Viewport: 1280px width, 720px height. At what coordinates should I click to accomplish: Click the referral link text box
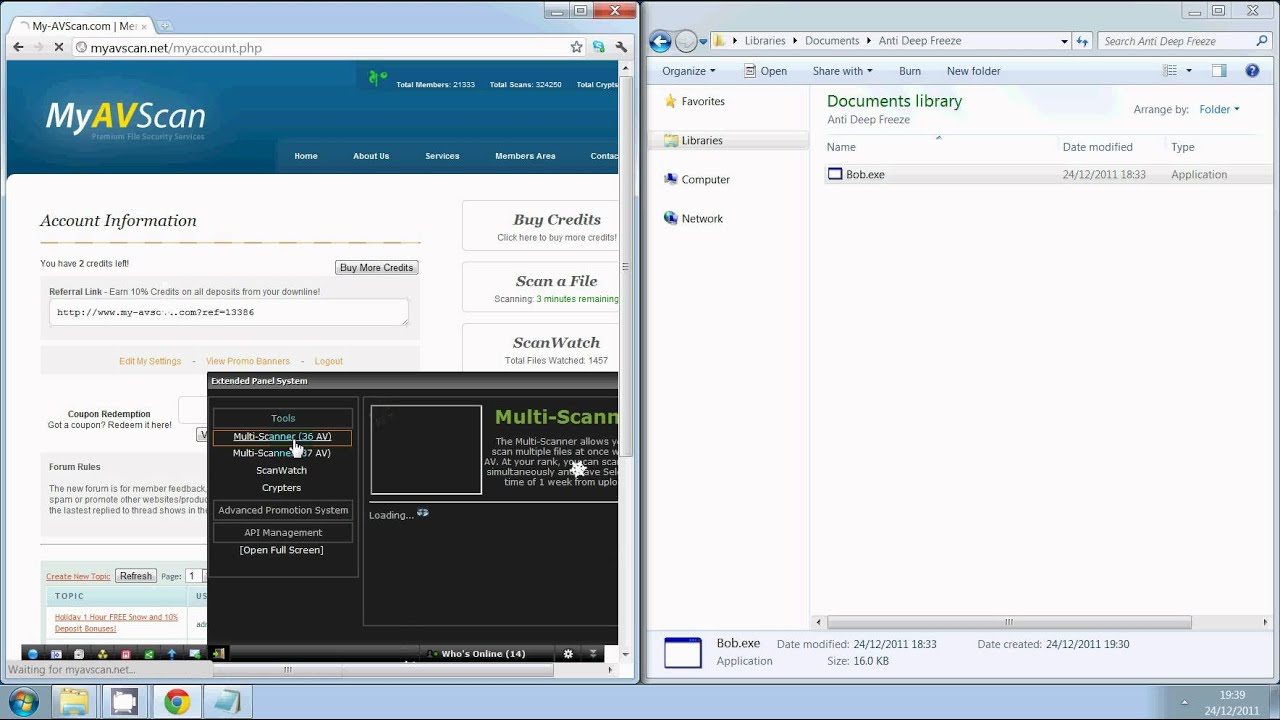tap(229, 312)
